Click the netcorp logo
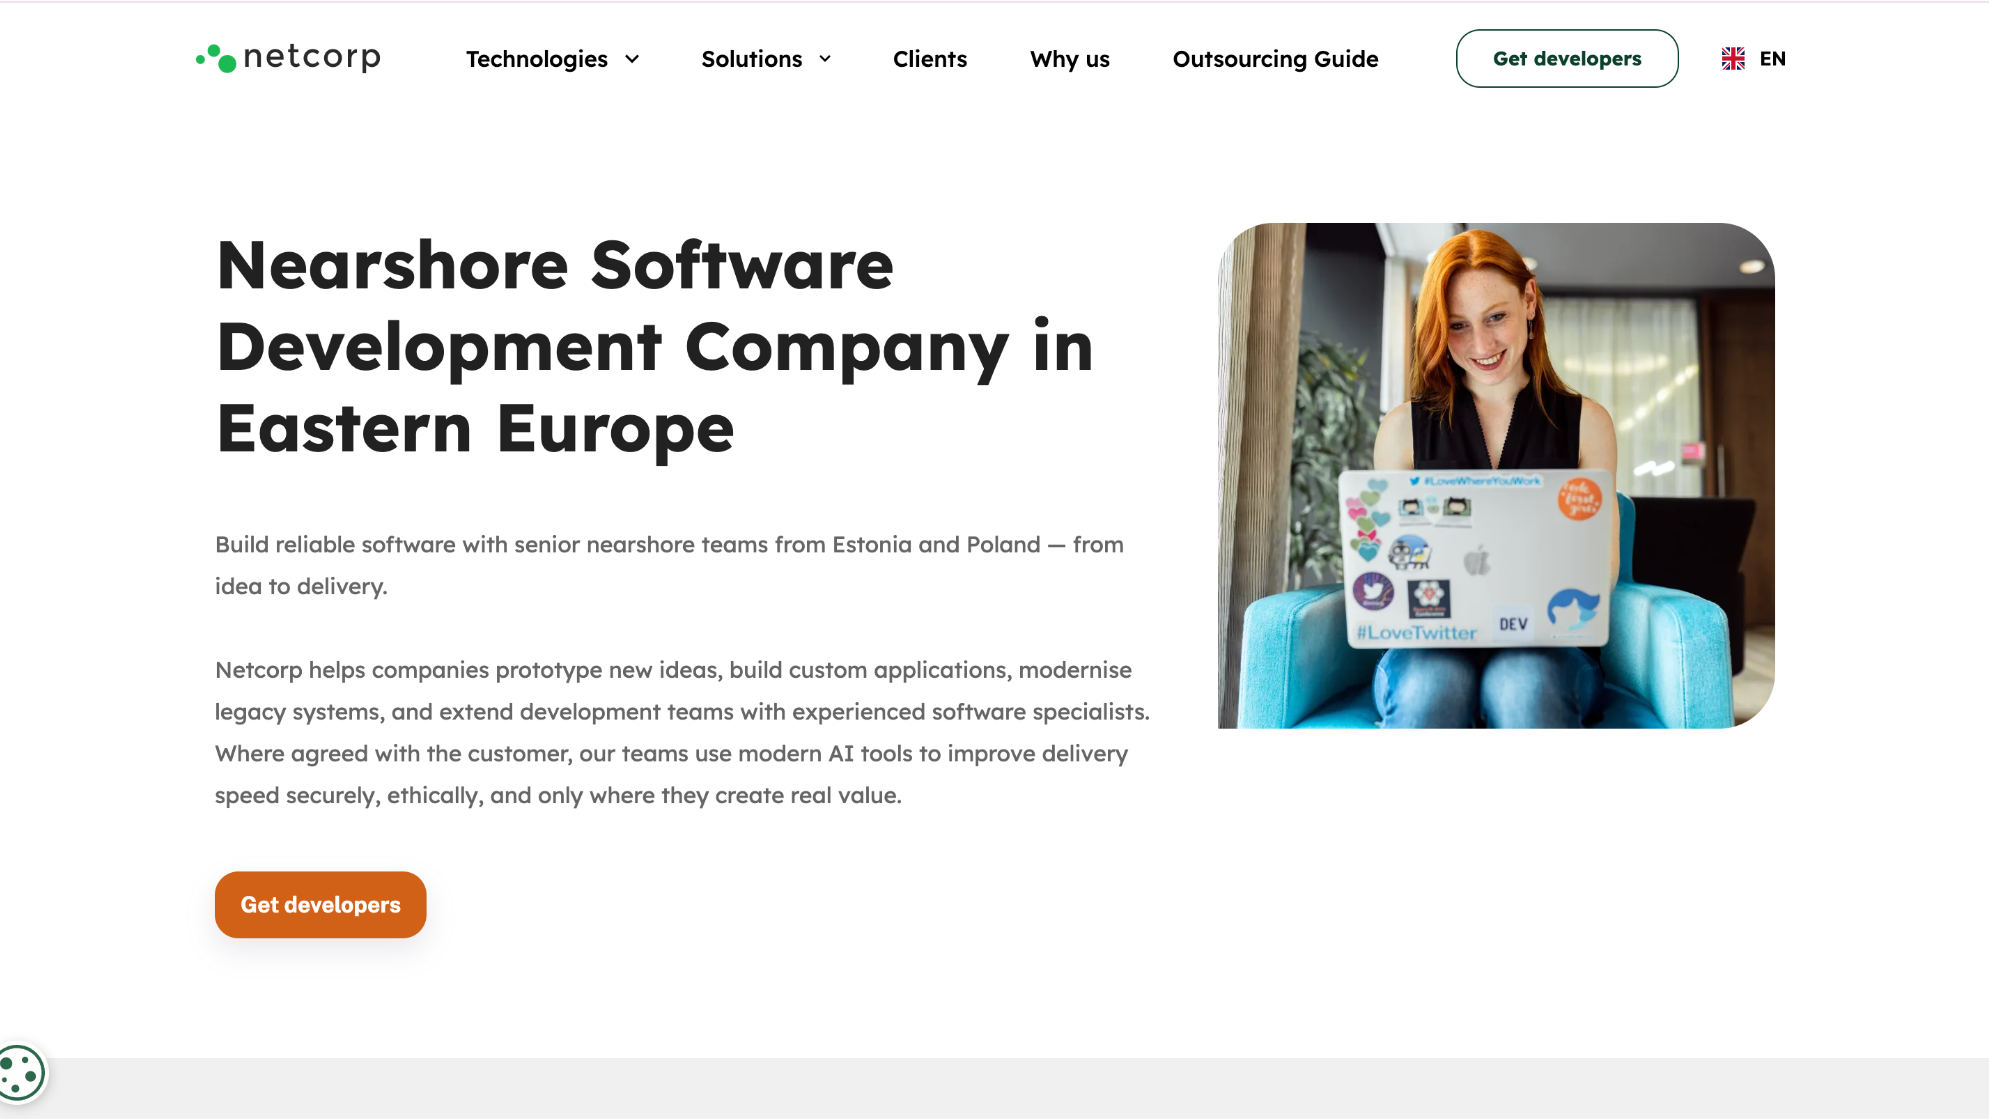 (288, 58)
